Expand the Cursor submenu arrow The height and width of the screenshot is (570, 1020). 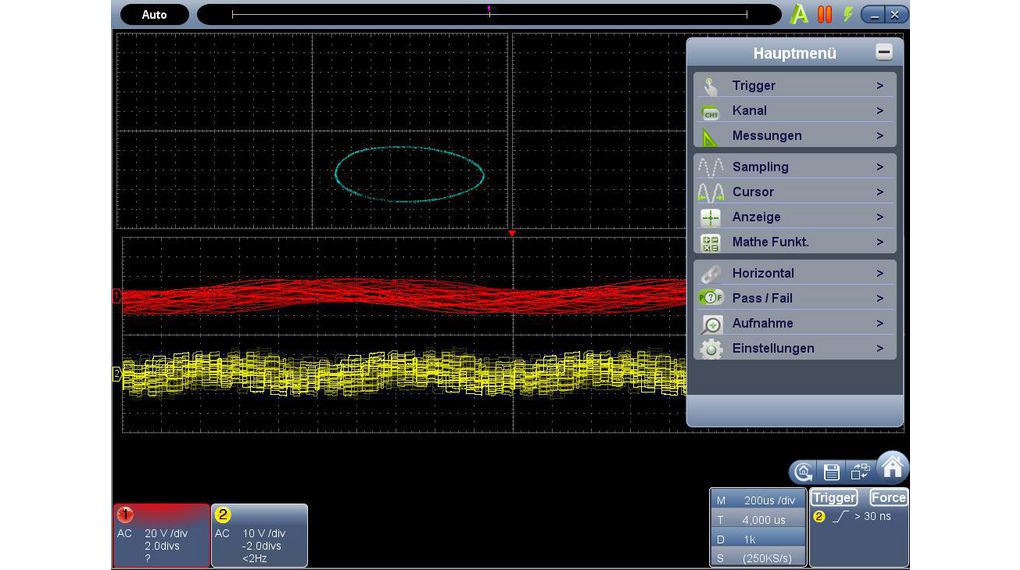880,192
